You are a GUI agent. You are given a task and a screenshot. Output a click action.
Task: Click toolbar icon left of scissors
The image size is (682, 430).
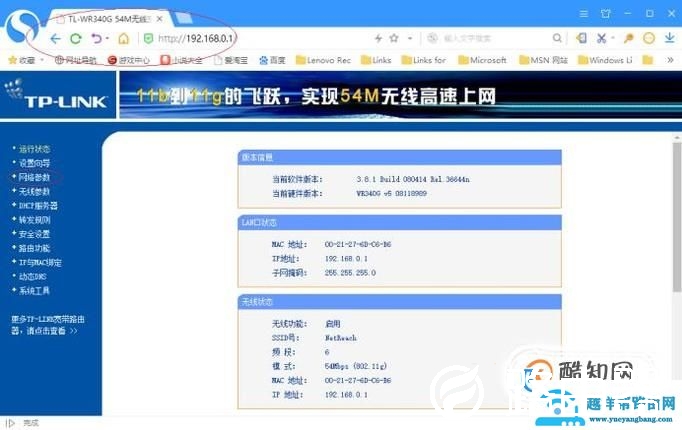(581, 38)
